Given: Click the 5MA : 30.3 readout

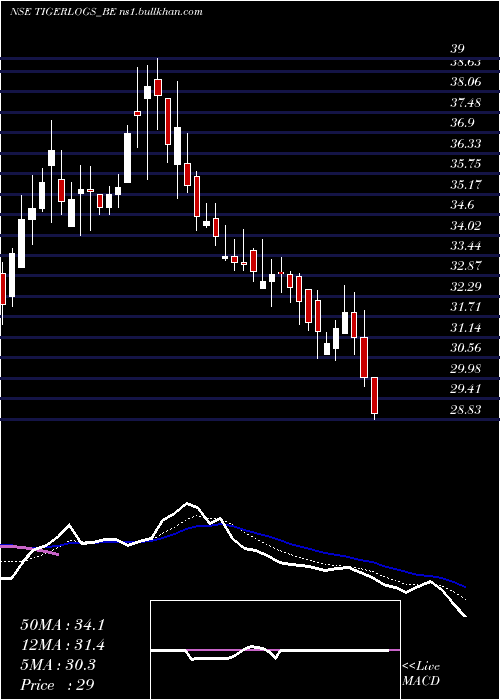Looking at the screenshot, I should [x=58, y=665].
